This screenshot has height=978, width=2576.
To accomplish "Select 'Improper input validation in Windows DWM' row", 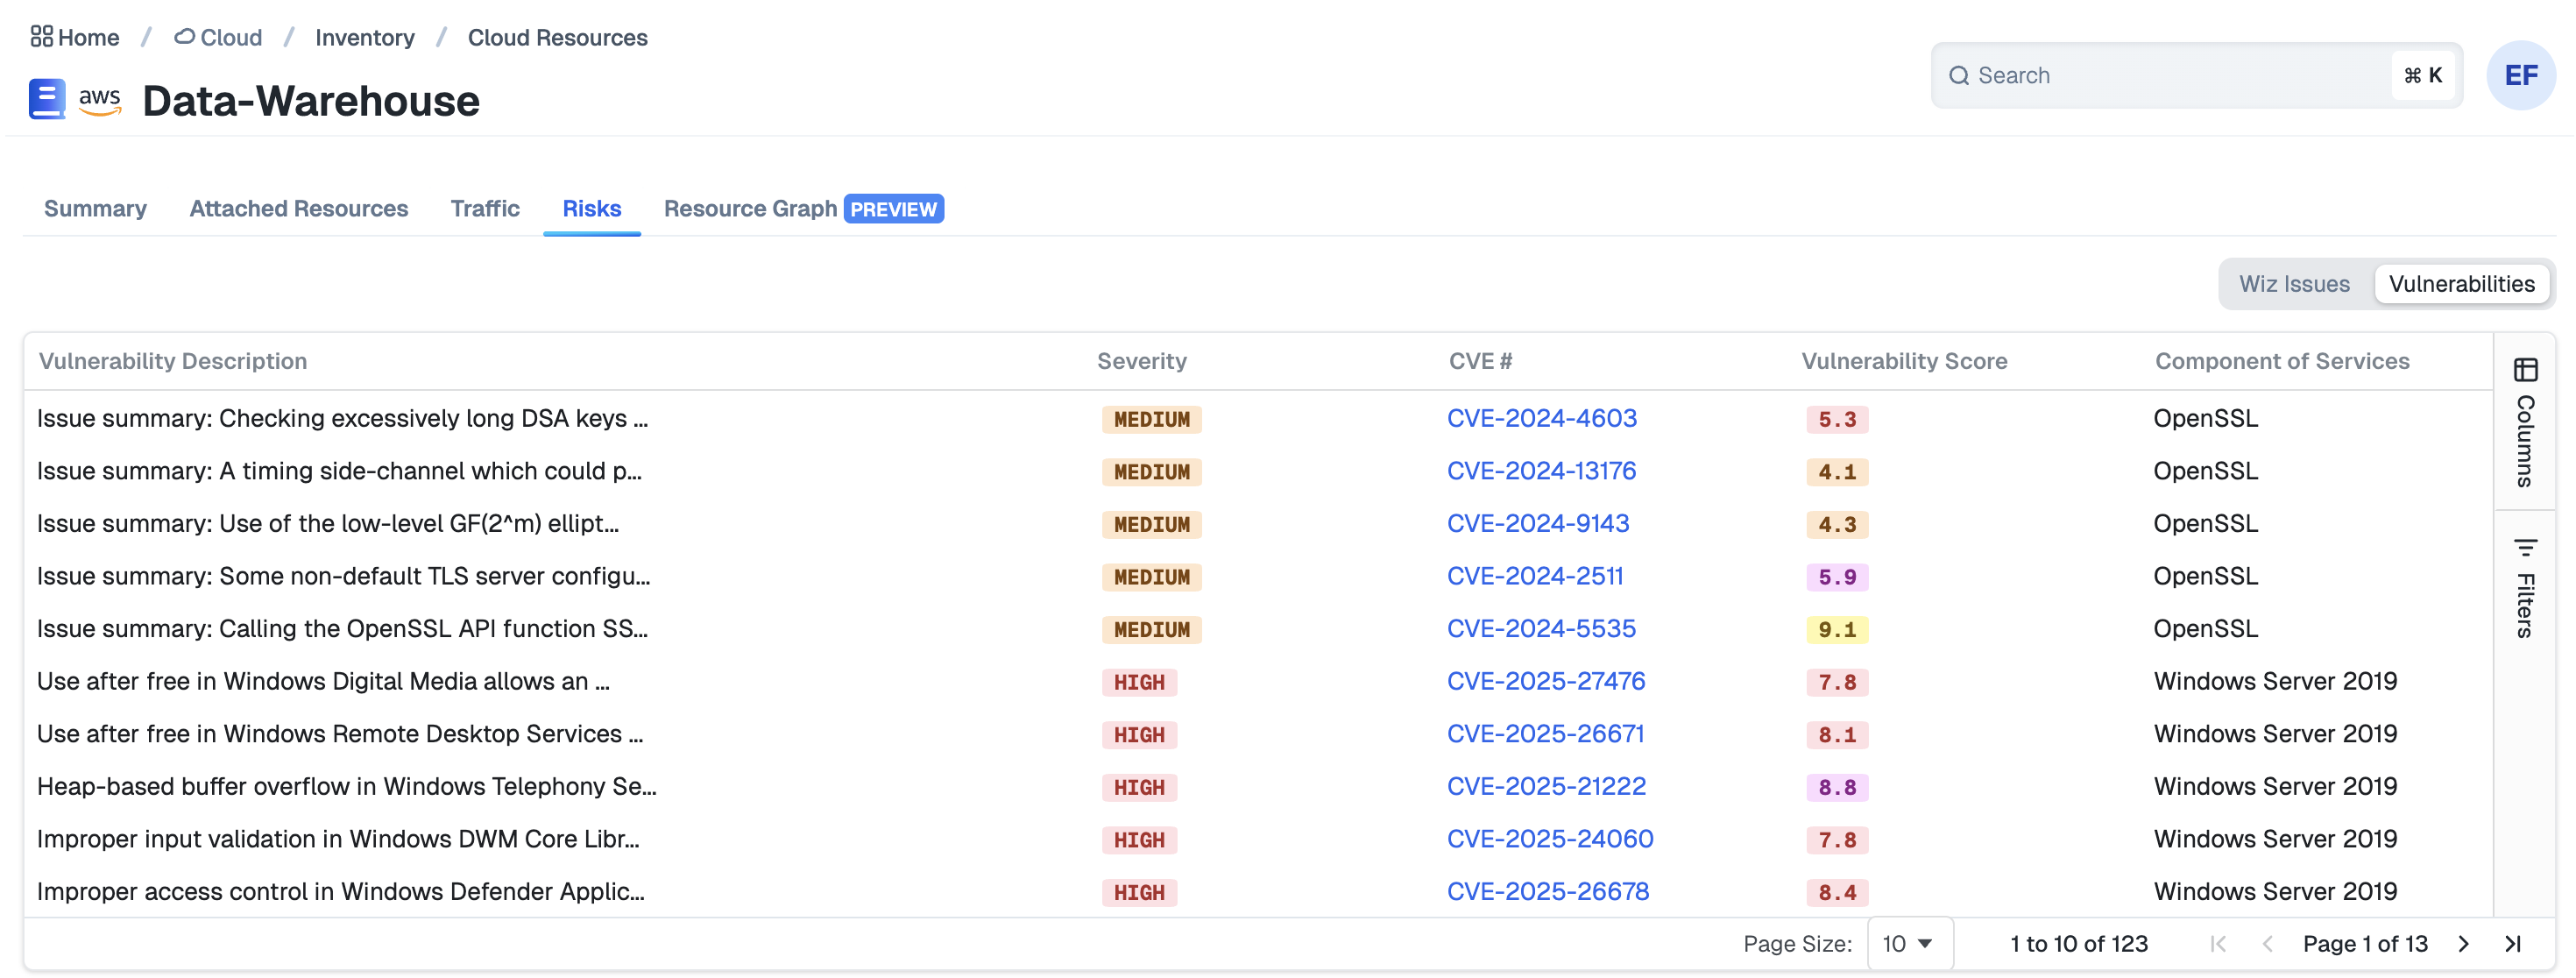I will [x=338, y=838].
